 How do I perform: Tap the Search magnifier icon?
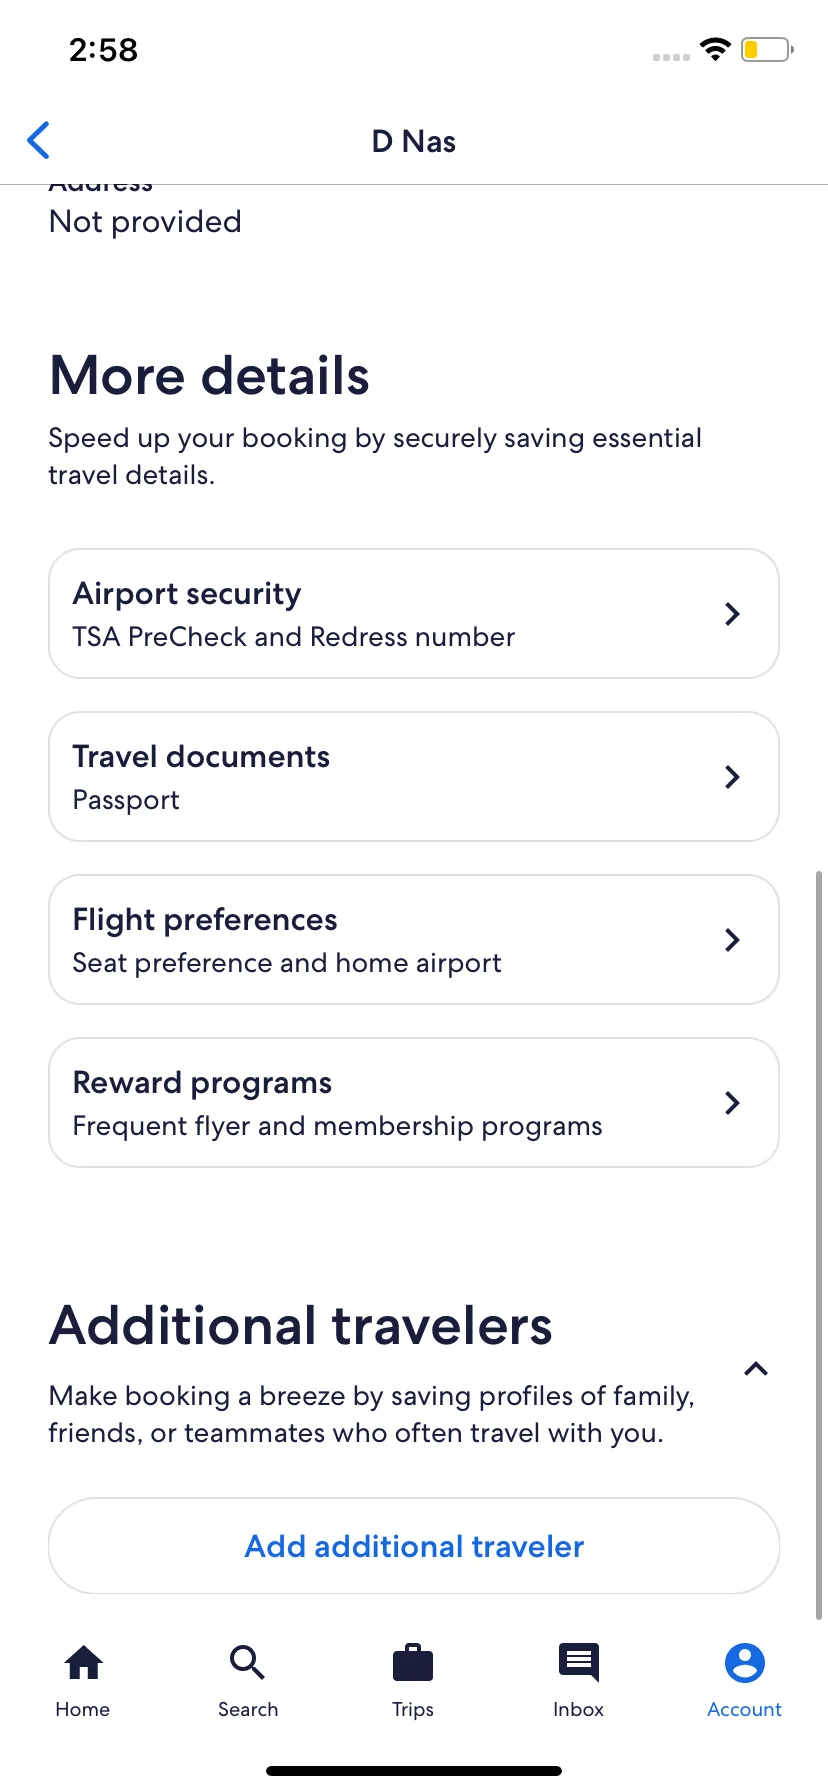[x=247, y=1662]
